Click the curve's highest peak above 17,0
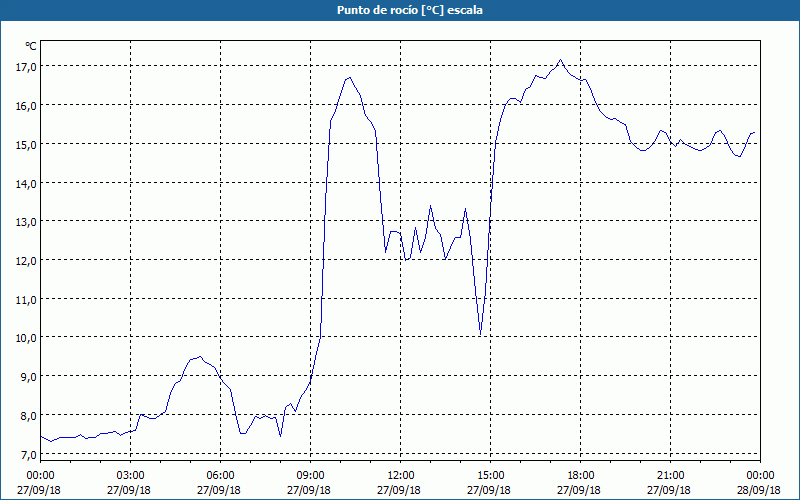This screenshot has height=500, width=800. pyautogui.click(x=560, y=60)
